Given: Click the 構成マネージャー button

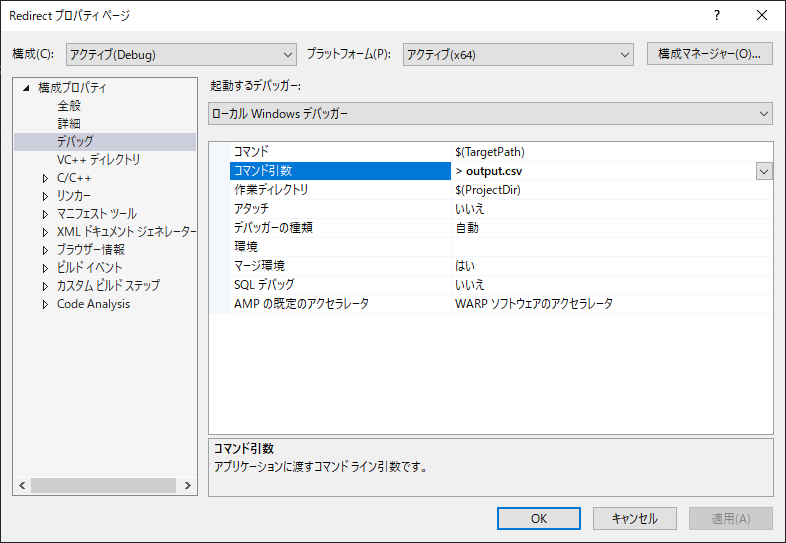Looking at the screenshot, I should (710, 54).
